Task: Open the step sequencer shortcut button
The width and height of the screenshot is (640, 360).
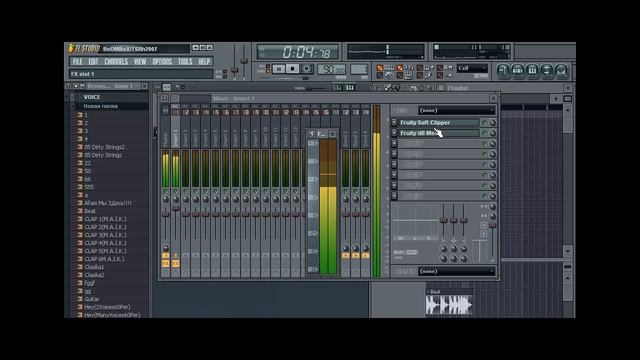Action: pyautogui.click(x=518, y=71)
